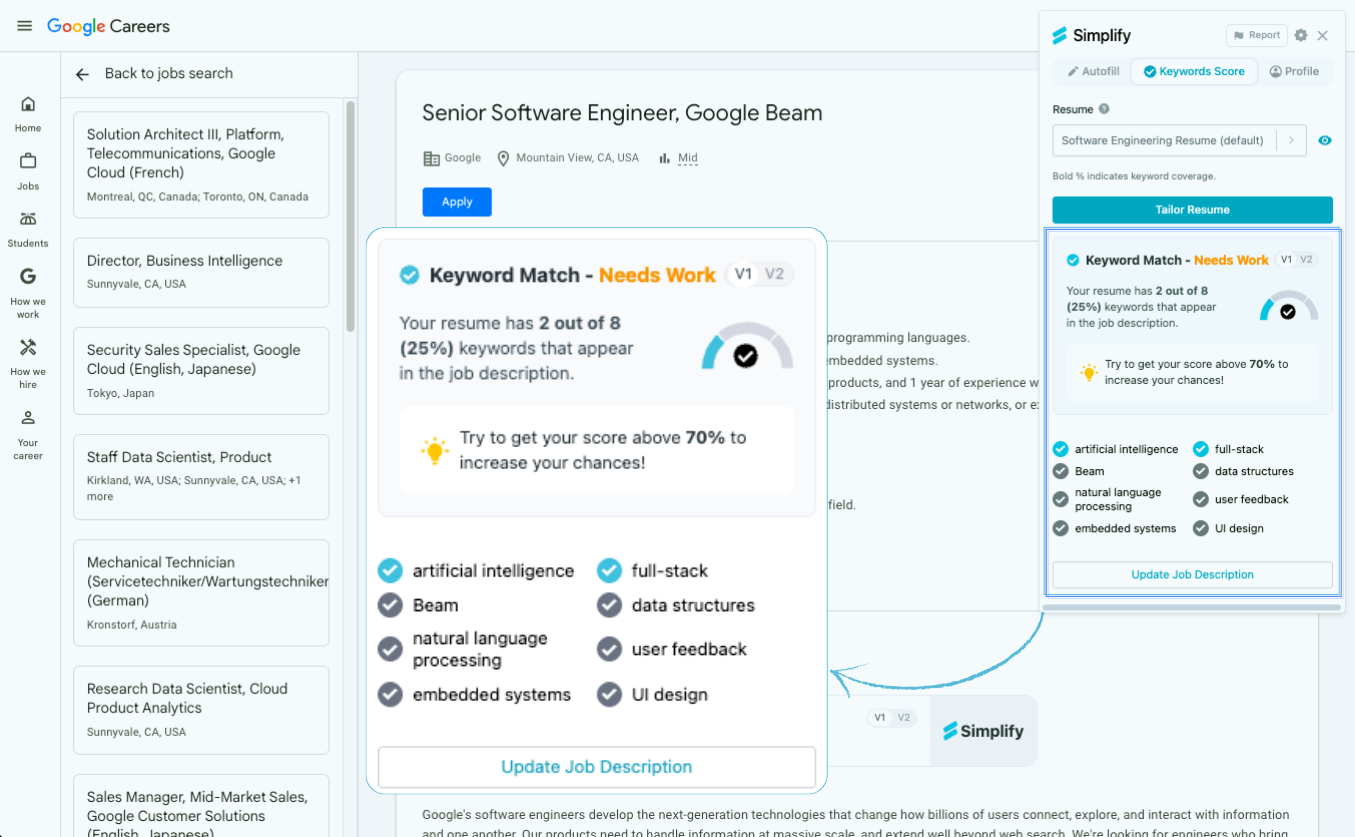
Task: Open the hamburger main menu
Action: [x=25, y=26]
